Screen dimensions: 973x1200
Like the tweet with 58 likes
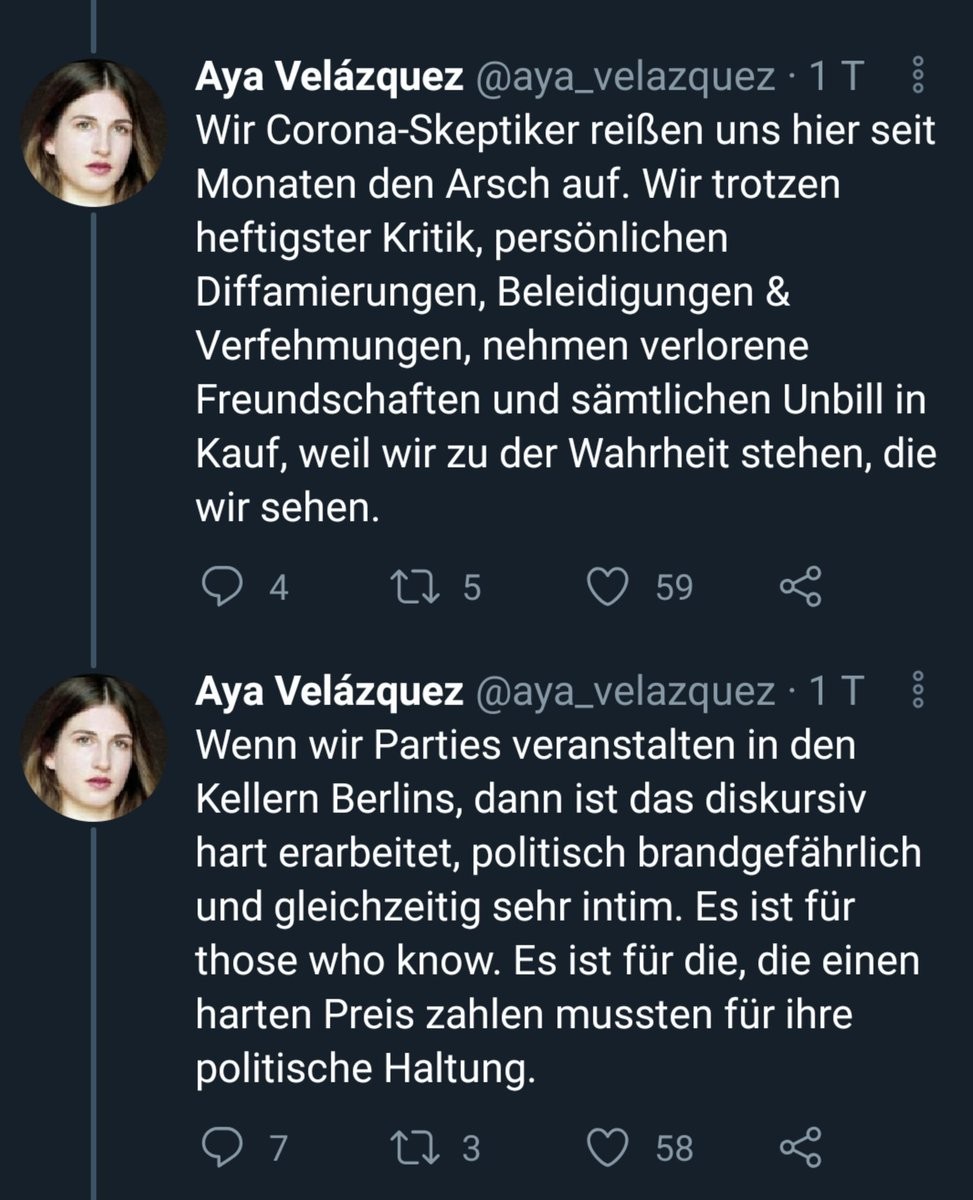pyautogui.click(x=607, y=1147)
